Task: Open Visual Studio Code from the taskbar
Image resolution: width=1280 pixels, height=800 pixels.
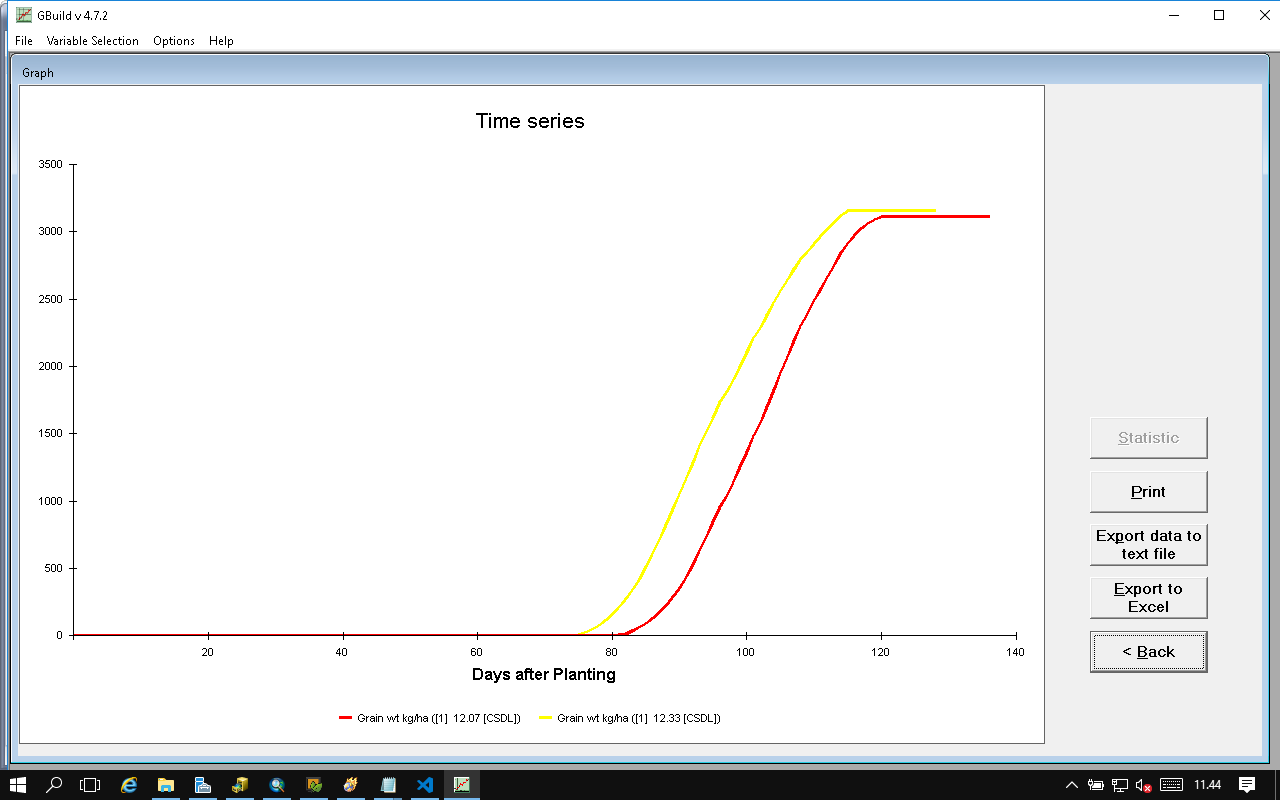Action: pyautogui.click(x=425, y=785)
